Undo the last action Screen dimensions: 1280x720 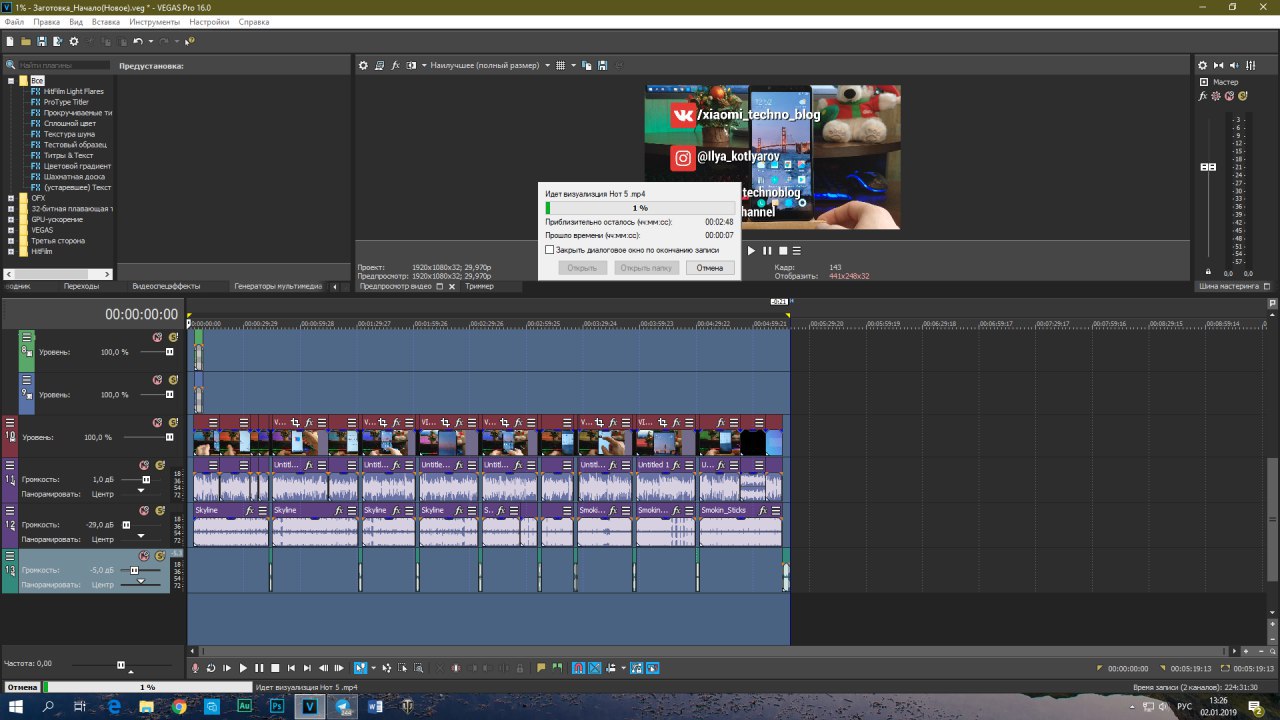click(137, 41)
